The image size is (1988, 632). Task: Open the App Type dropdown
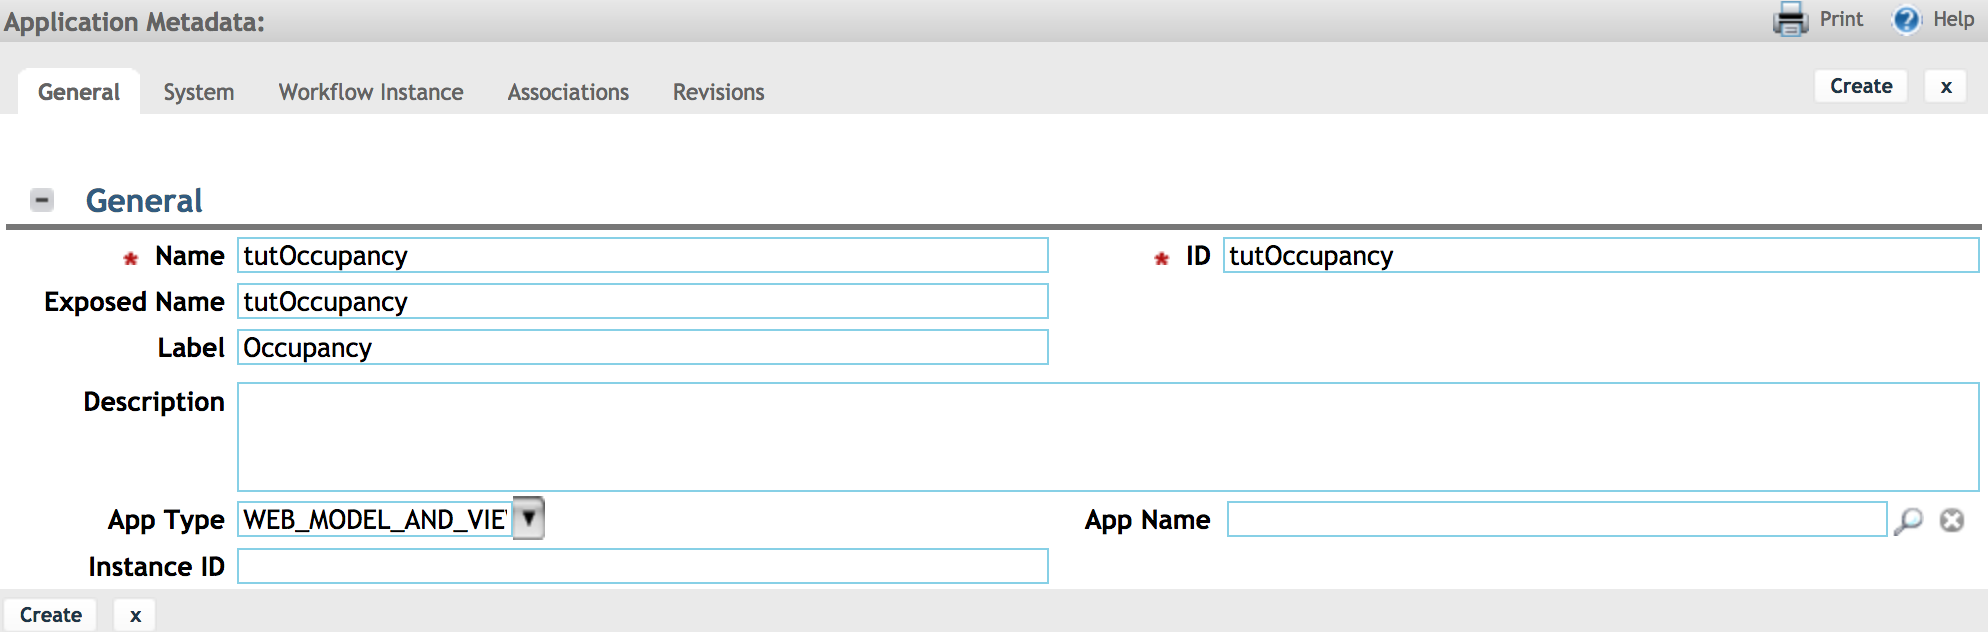click(x=528, y=518)
